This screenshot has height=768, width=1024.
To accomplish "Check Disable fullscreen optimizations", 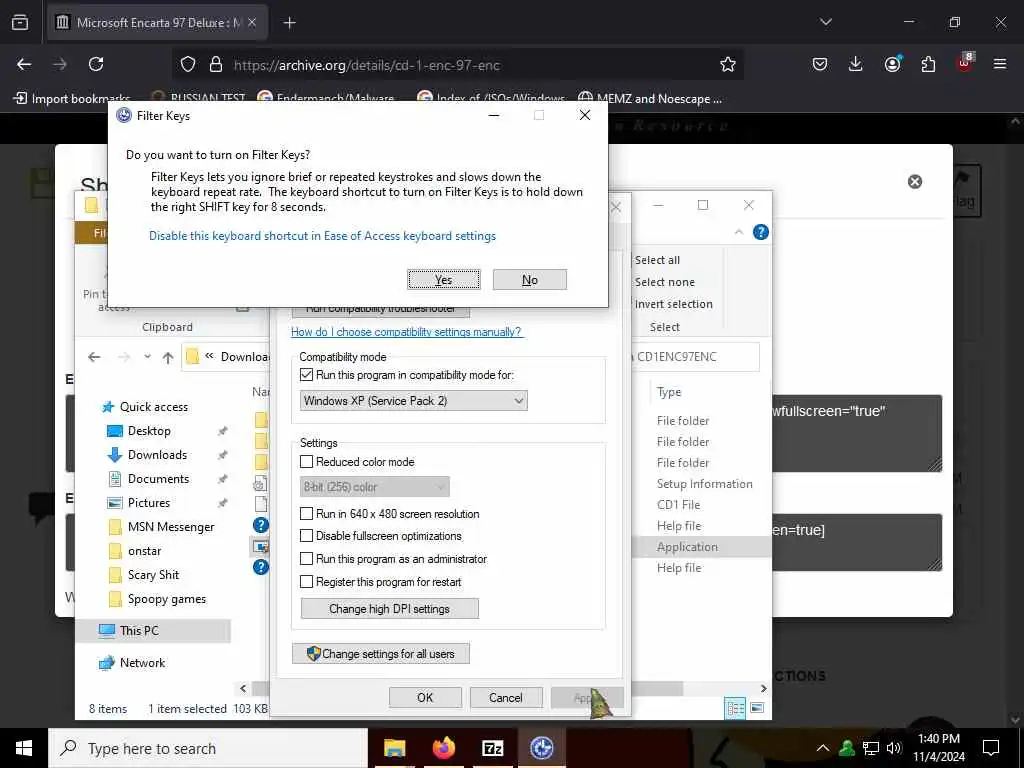I will tap(306, 536).
